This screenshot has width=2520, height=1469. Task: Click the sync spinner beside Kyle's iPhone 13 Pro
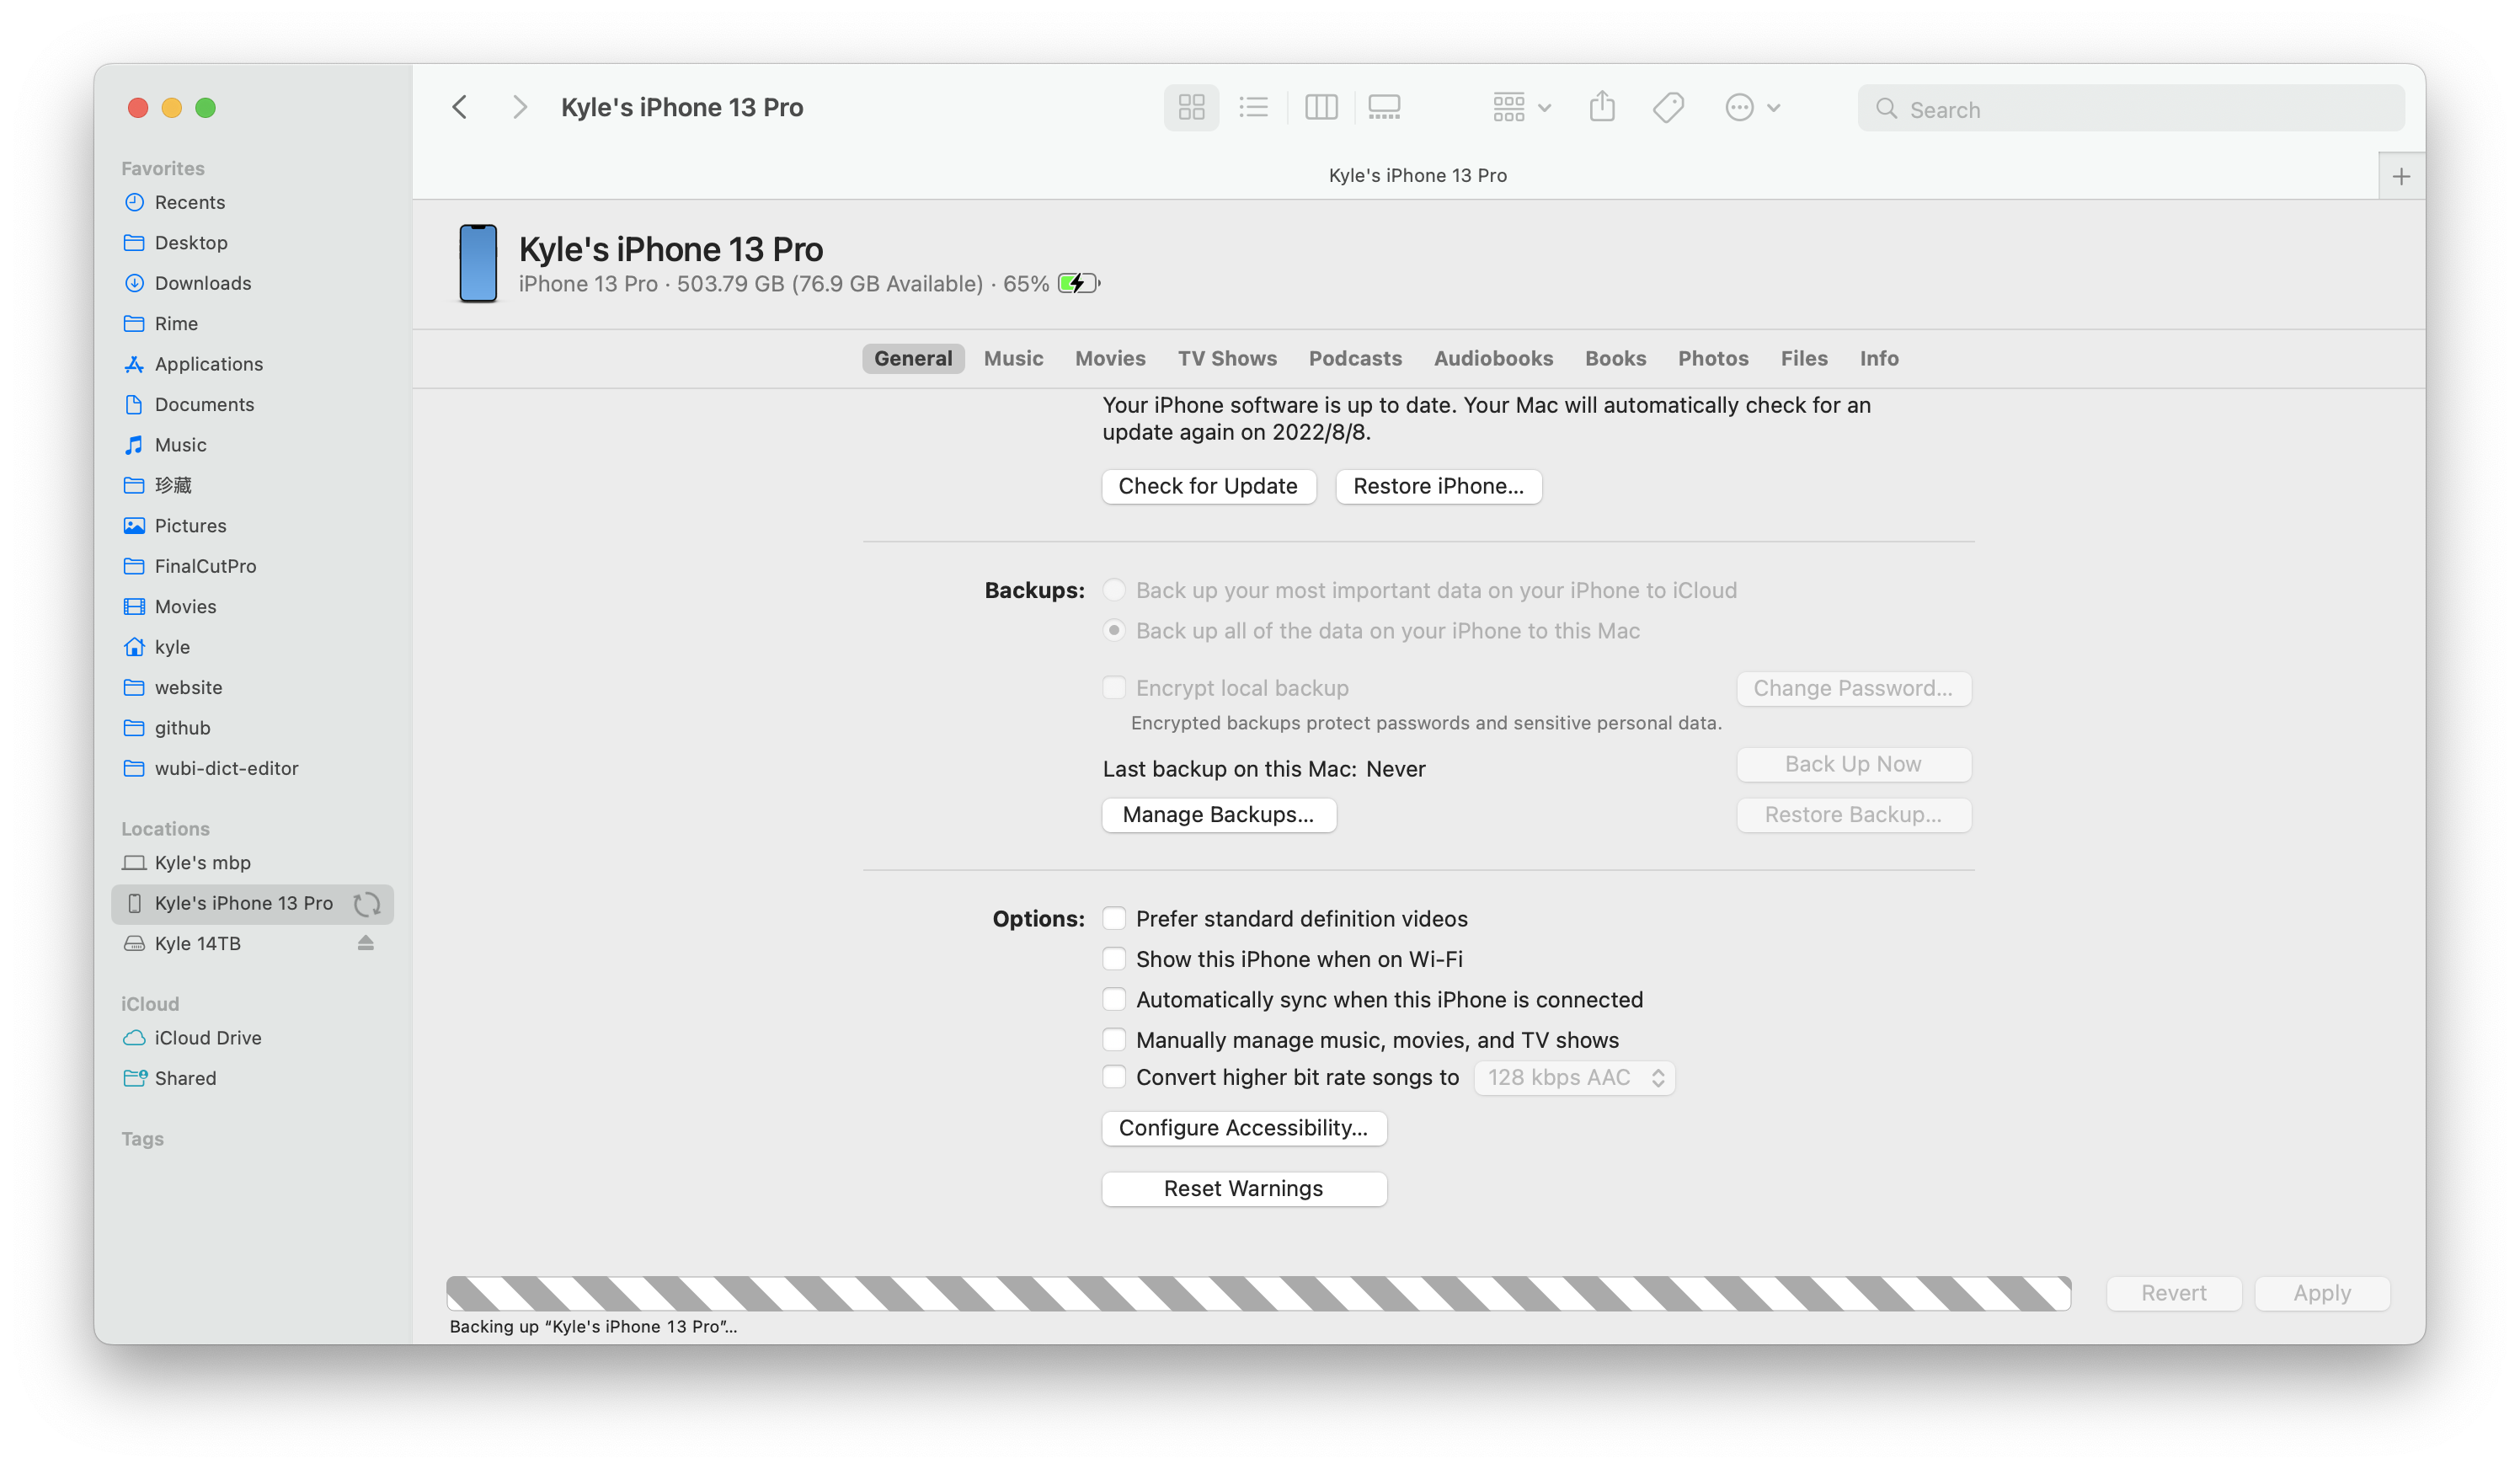pyautogui.click(x=367, y=904)
